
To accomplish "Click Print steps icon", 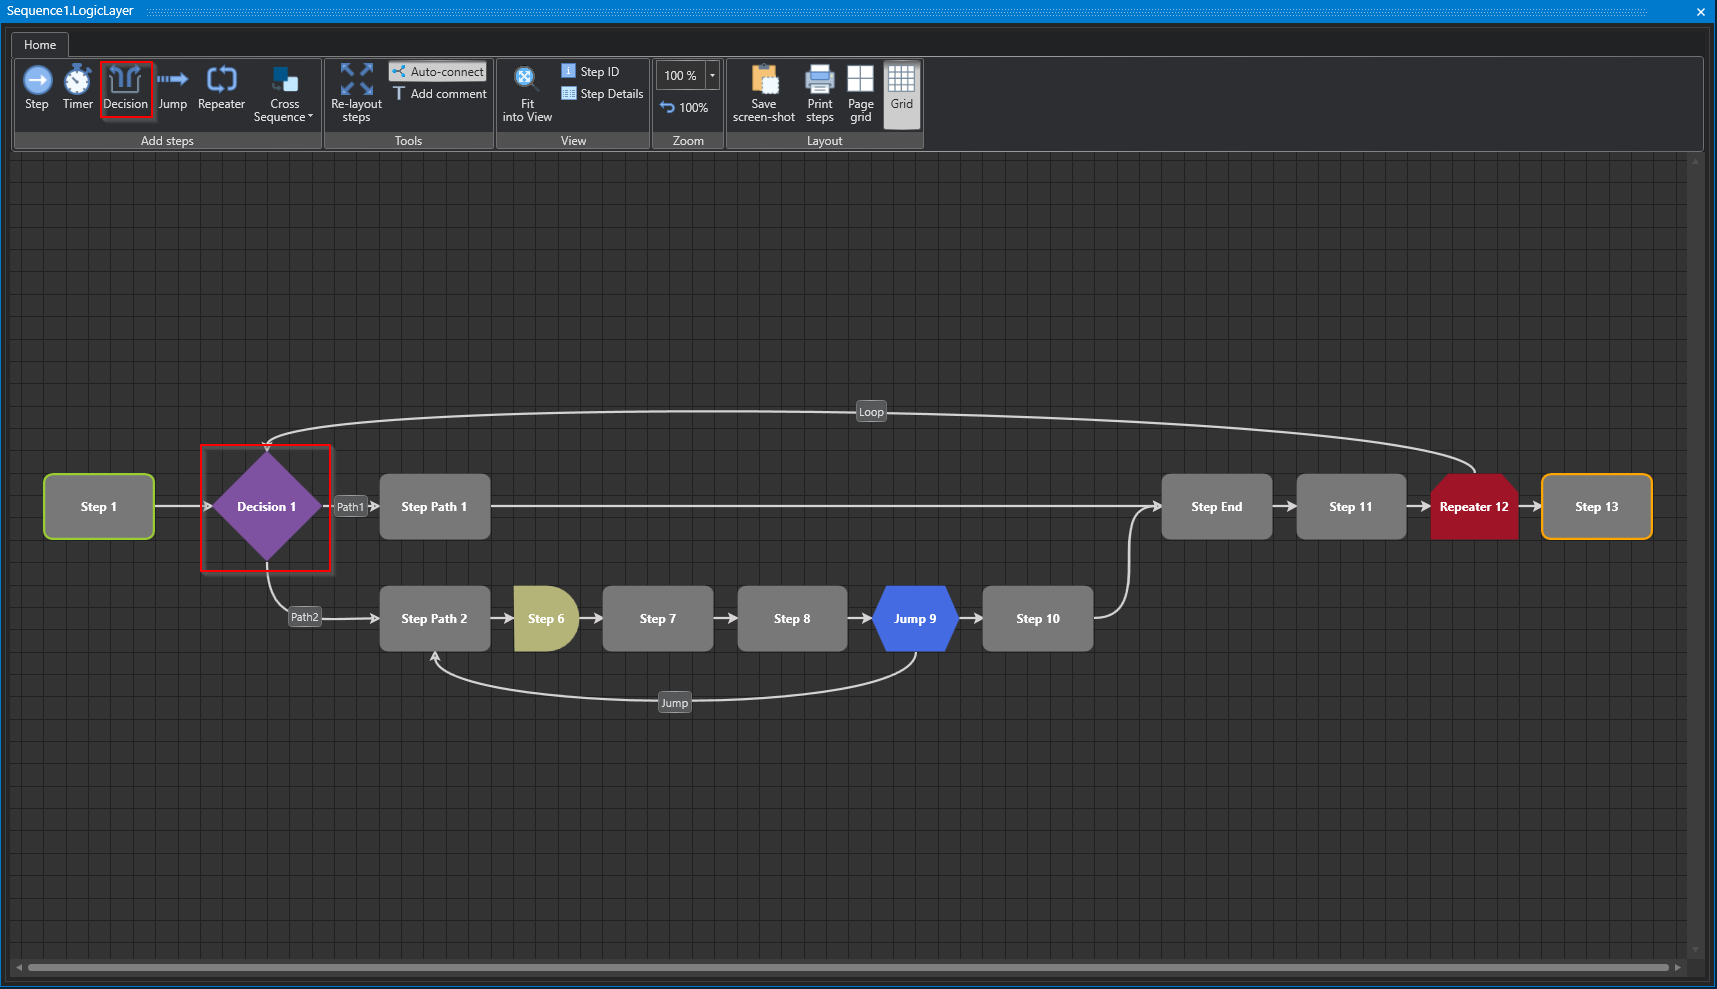I will pos(820,94).
